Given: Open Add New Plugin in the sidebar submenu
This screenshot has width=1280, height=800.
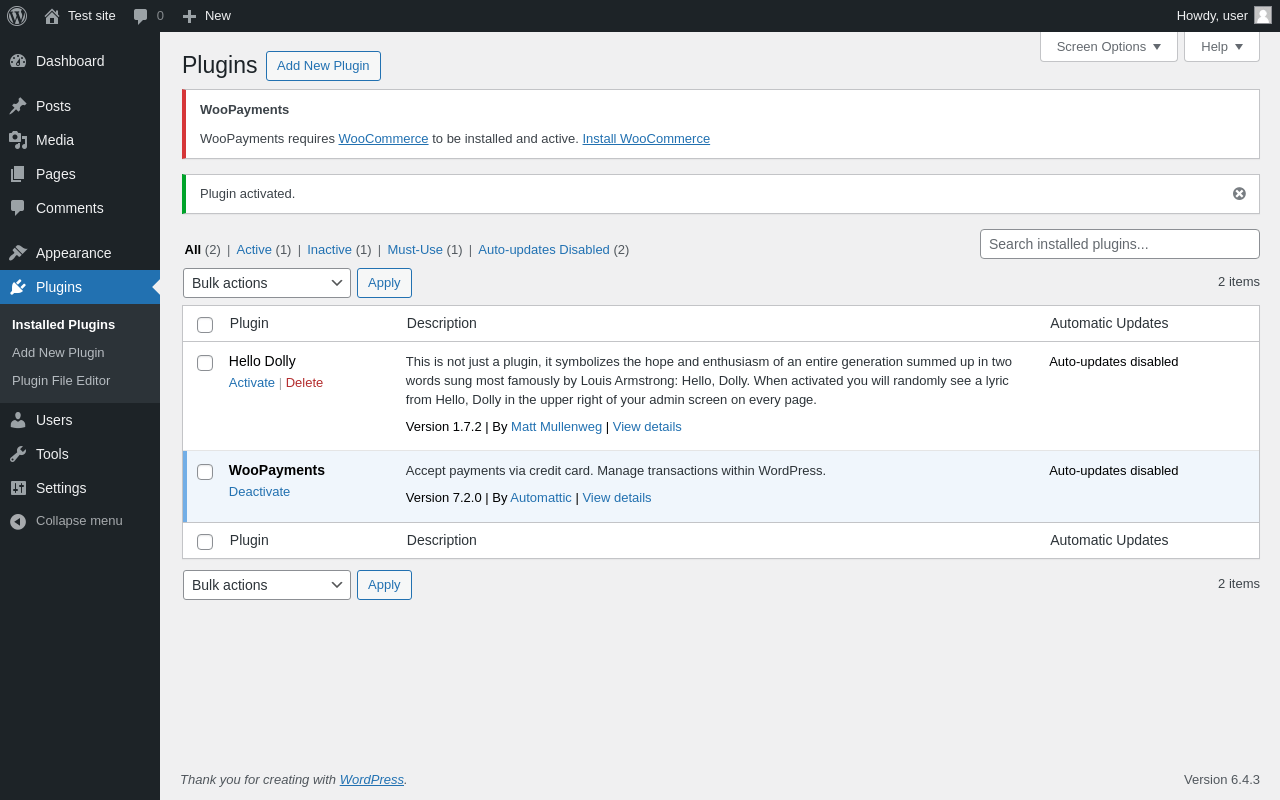Looking at the screenshot, I should click(x=58, y=353).
